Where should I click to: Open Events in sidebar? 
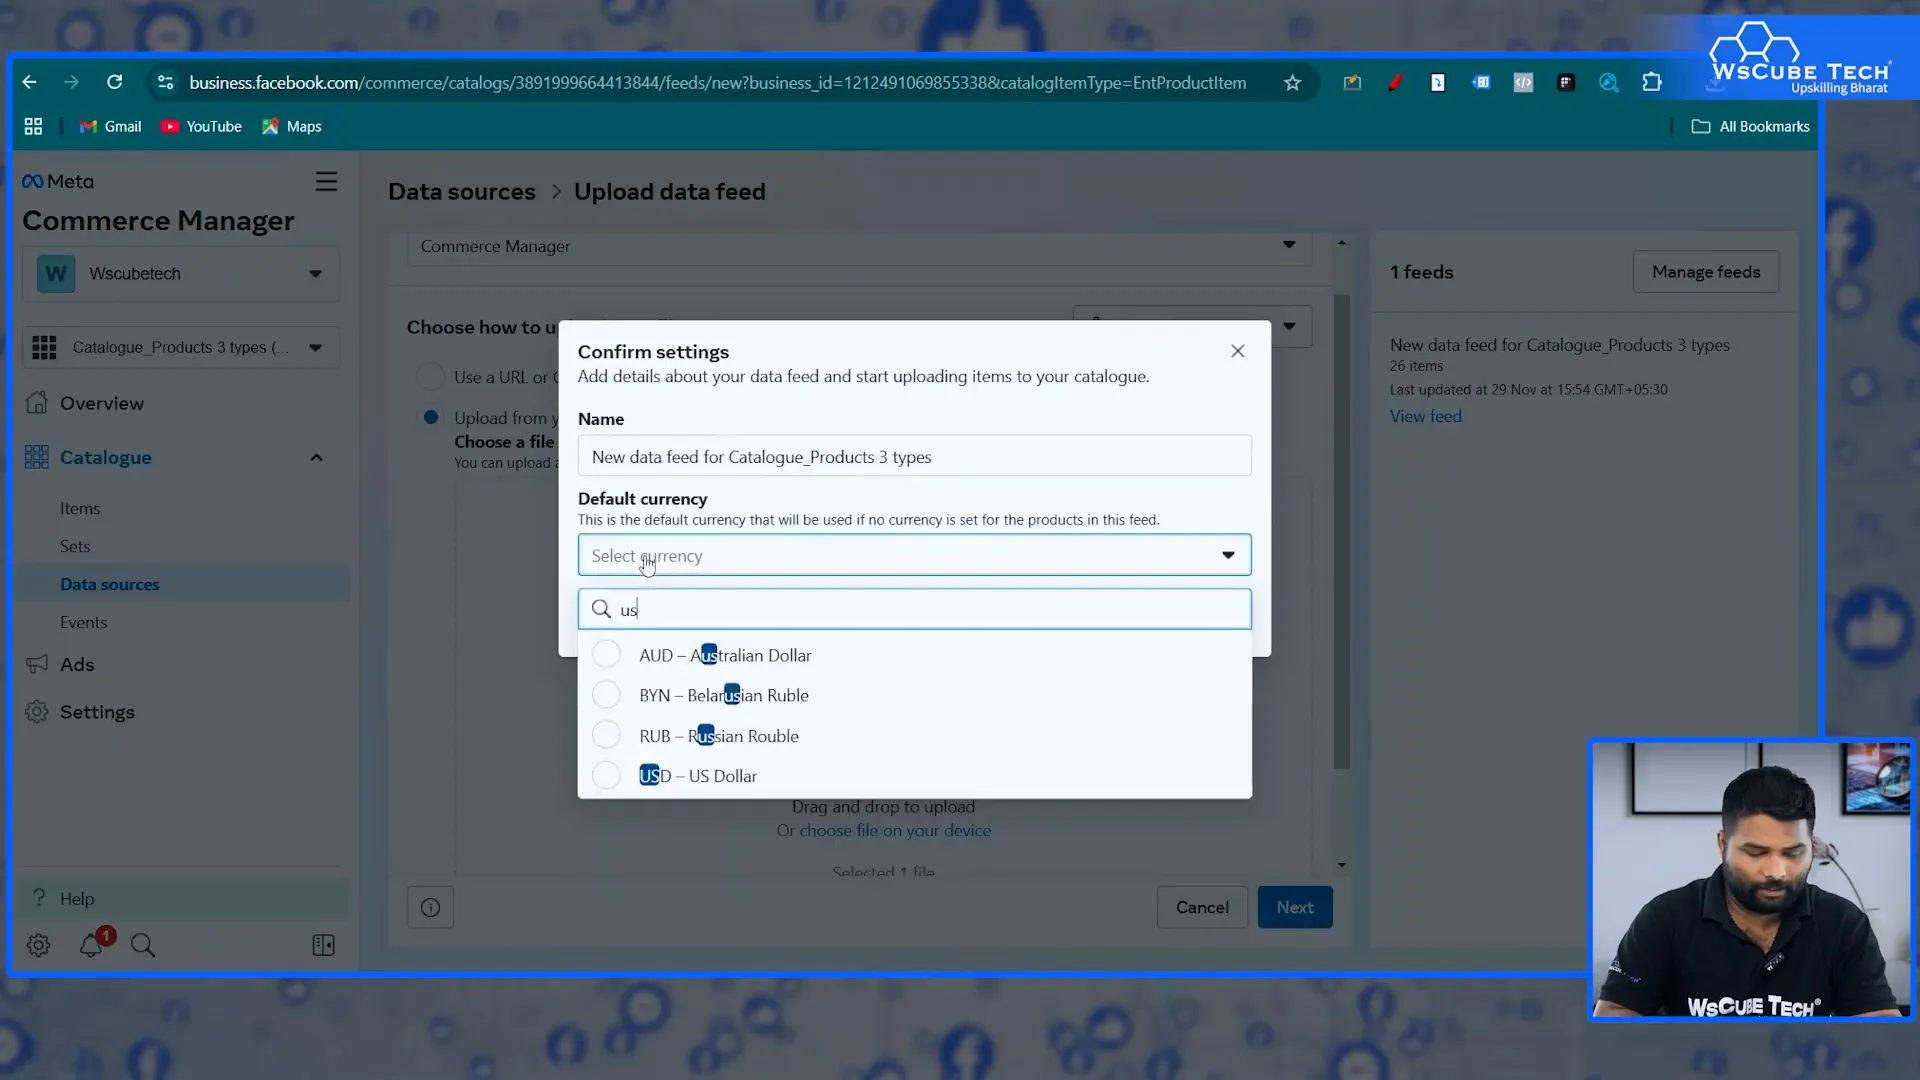pos(83,623)
